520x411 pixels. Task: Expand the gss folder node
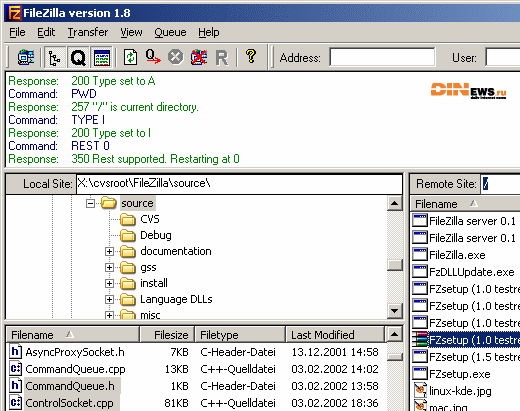click(109, 267)
